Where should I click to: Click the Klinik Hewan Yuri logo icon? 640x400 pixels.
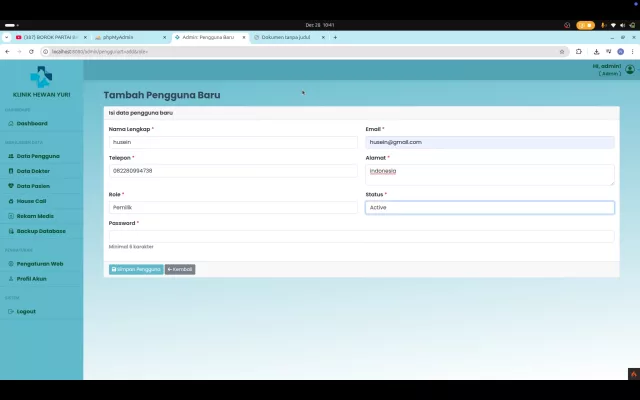click(x=41, y=77)
